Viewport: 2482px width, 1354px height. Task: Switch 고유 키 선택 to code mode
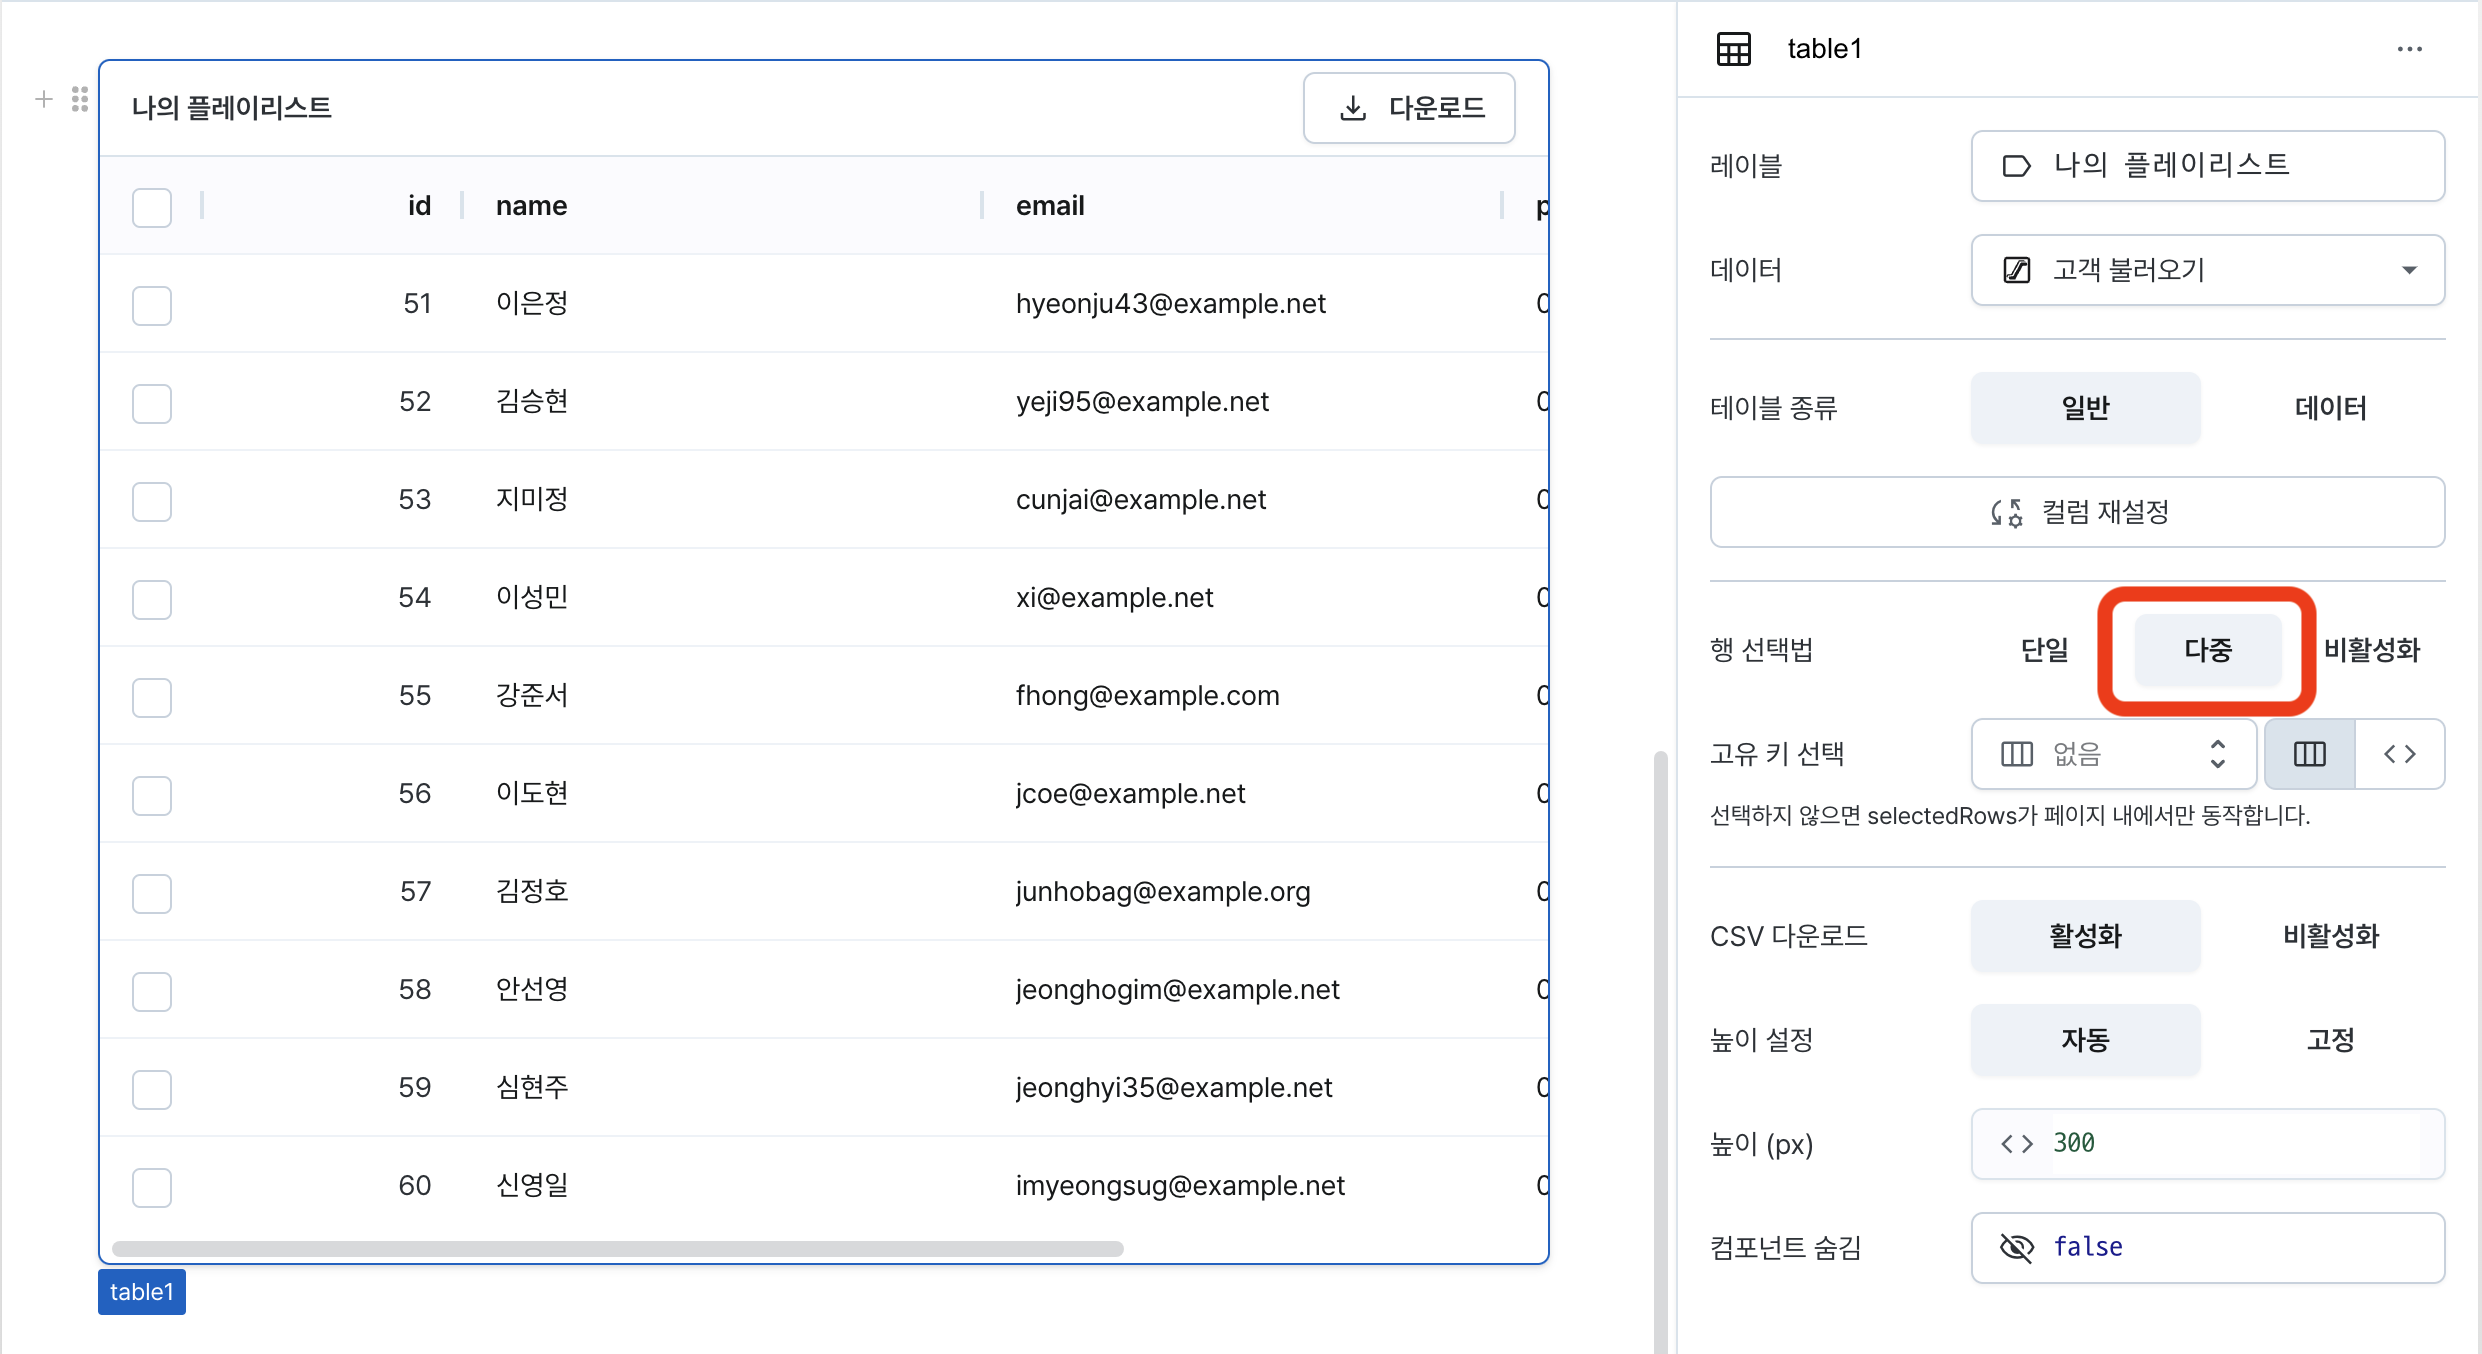coord(2399,754)
